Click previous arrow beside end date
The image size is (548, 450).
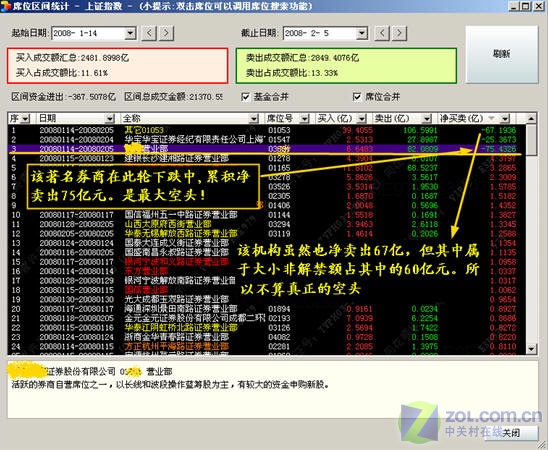382,33
